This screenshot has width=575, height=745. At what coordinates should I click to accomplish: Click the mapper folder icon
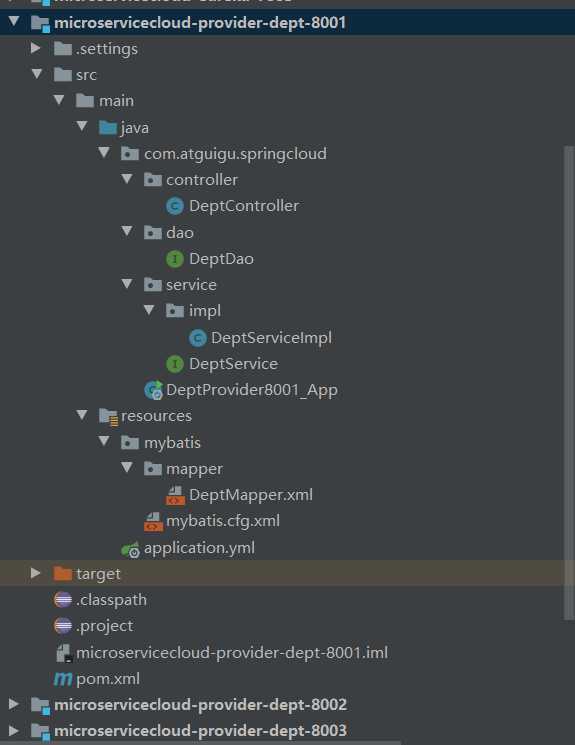click(153, 469)
